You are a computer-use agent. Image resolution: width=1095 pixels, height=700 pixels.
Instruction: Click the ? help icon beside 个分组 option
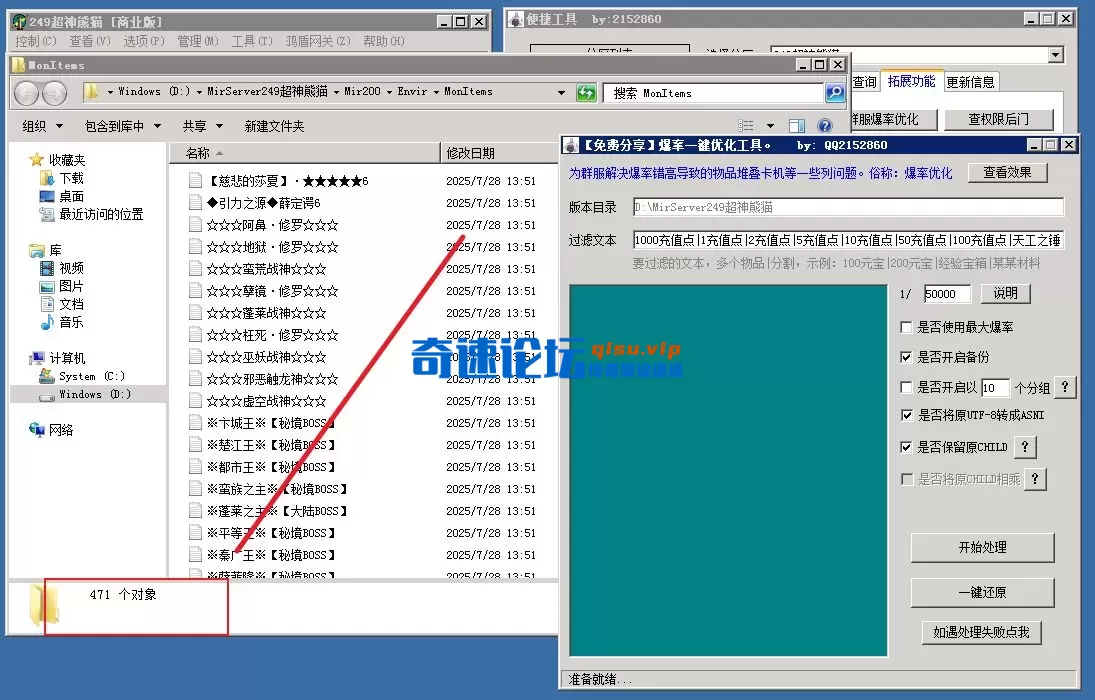point(1064,388)
